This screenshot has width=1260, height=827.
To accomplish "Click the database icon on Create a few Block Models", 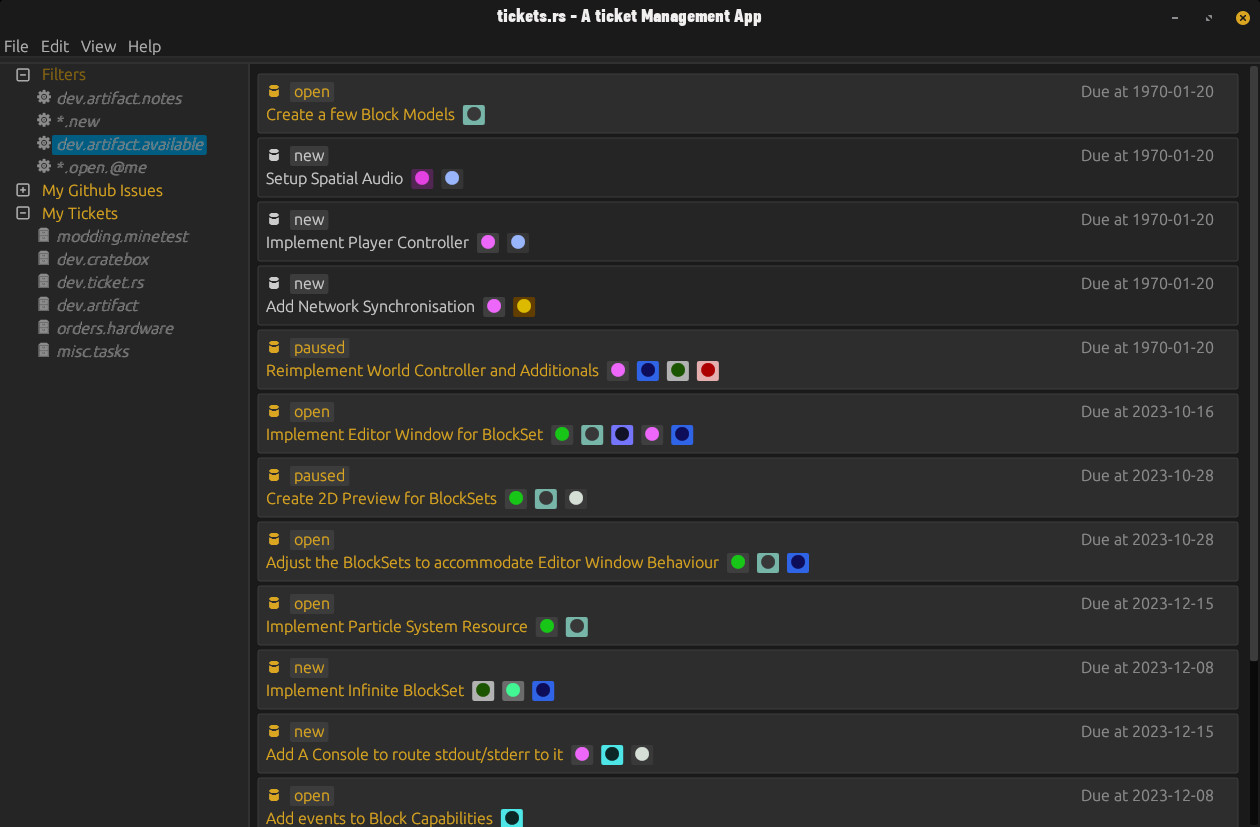I will 274,91.
